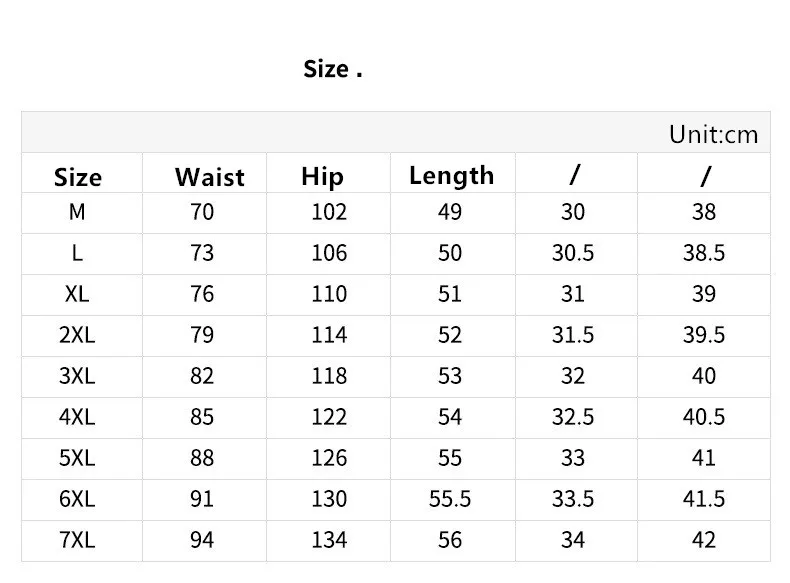The height and width of the screenshot is (583, 790).
Task: Click the Unit:cm label
Action: tap(714, 135)
